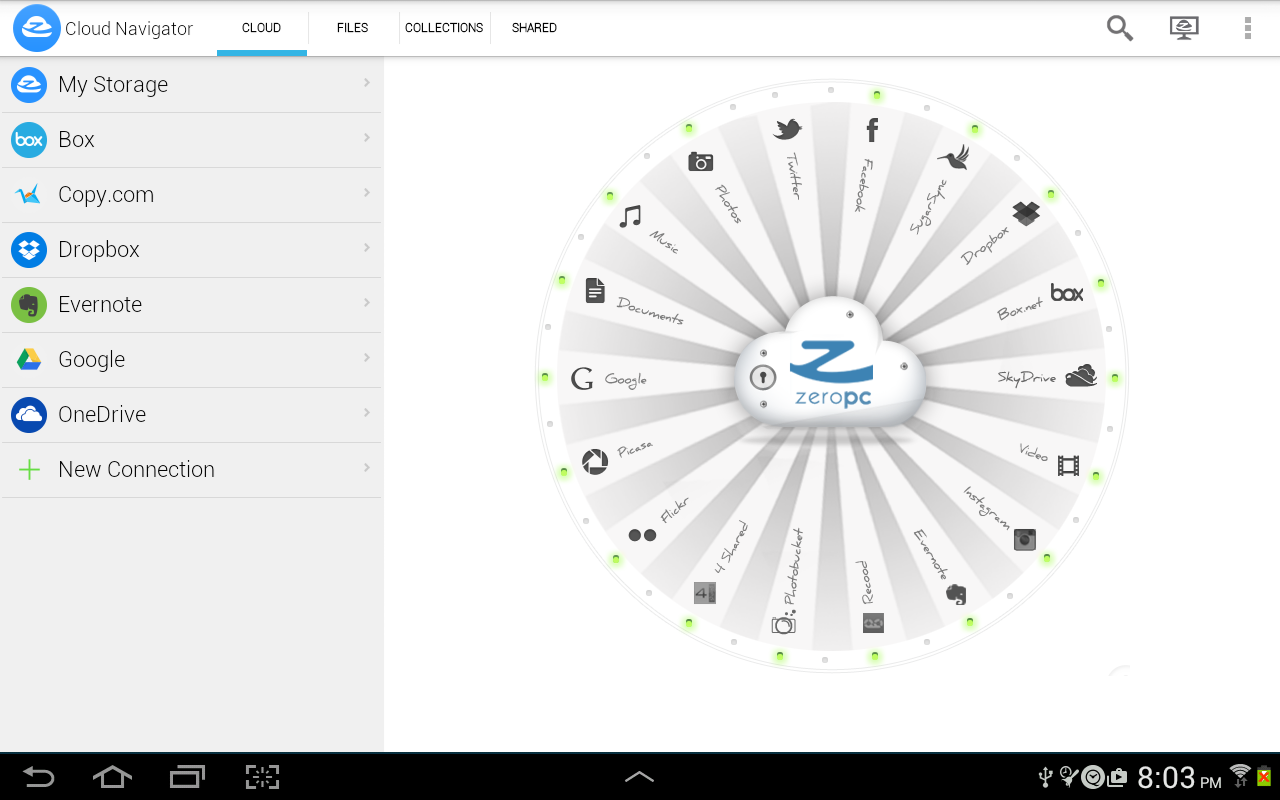Tap the 4Shared icon on the wheel

coord(705,593)
